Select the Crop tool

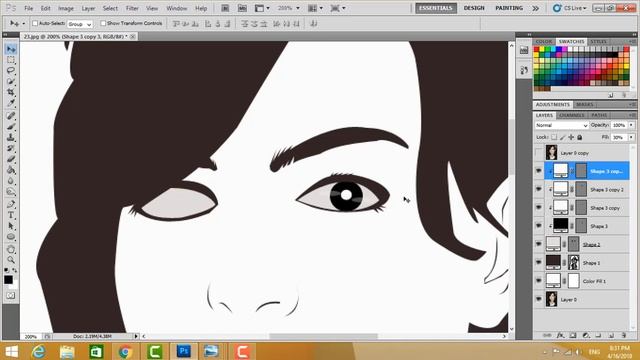pos(11,92)
